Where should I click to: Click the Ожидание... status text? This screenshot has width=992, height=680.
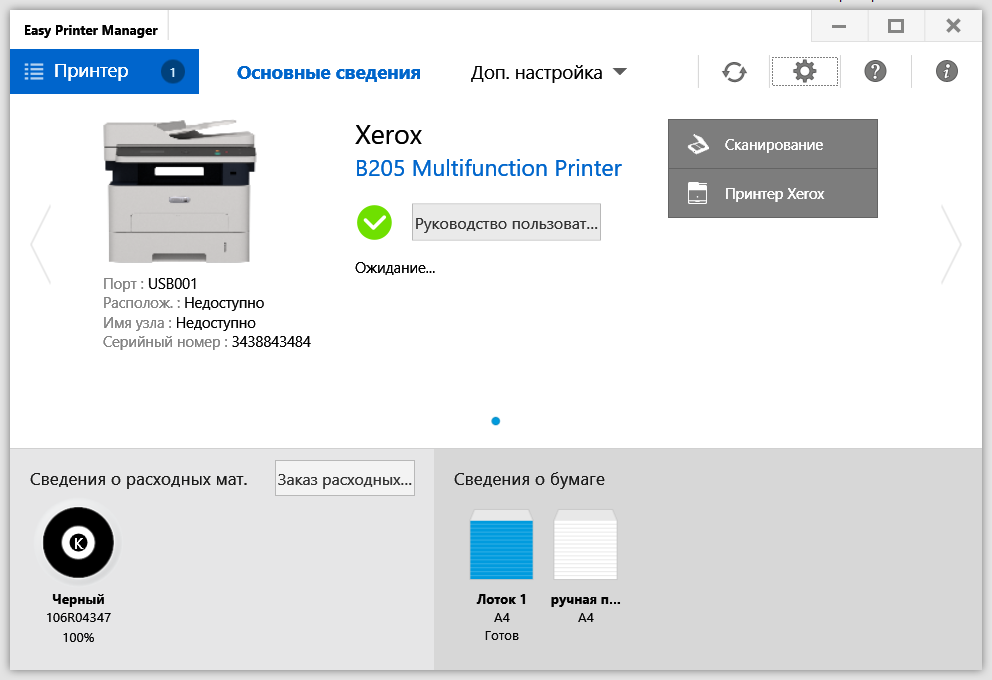coord(395,268)
